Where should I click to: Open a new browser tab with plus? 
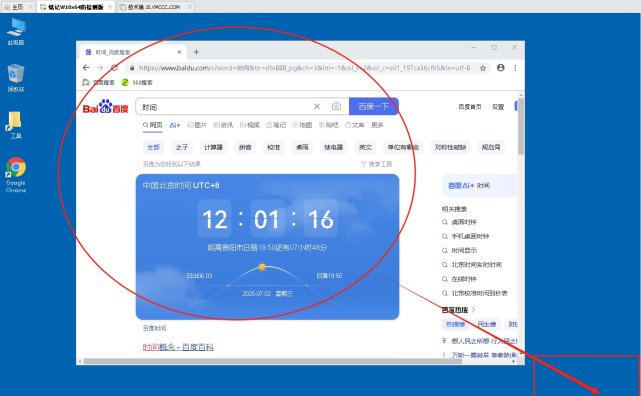coord(196,52)
